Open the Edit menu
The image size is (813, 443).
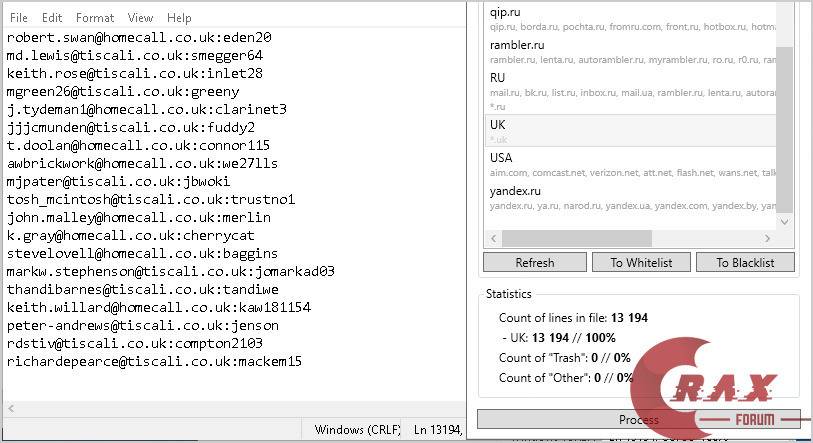tap(52, 18)
